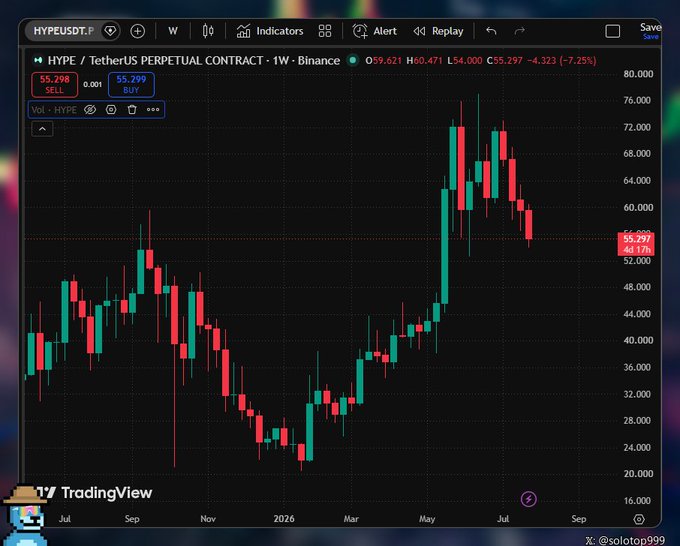This screenshot has width=680, height=546.
Task: Add a symbol to compare with the plus icon
Action: [x=137, y=31]
